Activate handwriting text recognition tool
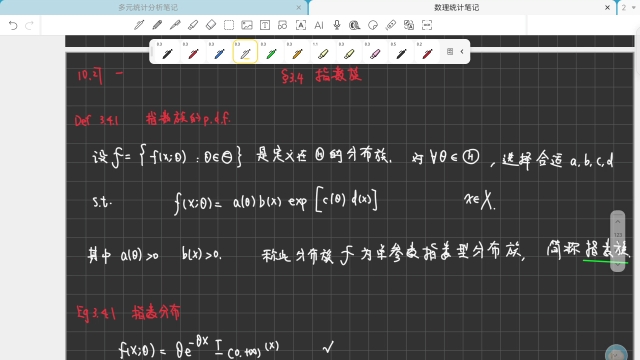Screen dimensions: 640x360 pyautogui.click(x=301, y=25)
